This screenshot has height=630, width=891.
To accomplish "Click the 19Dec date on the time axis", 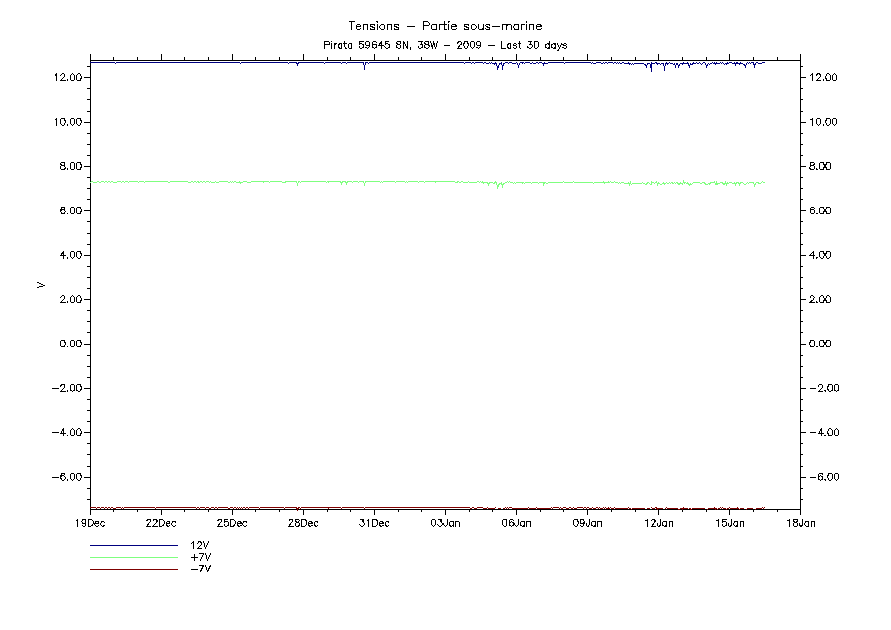I will (x=90, y=523).
